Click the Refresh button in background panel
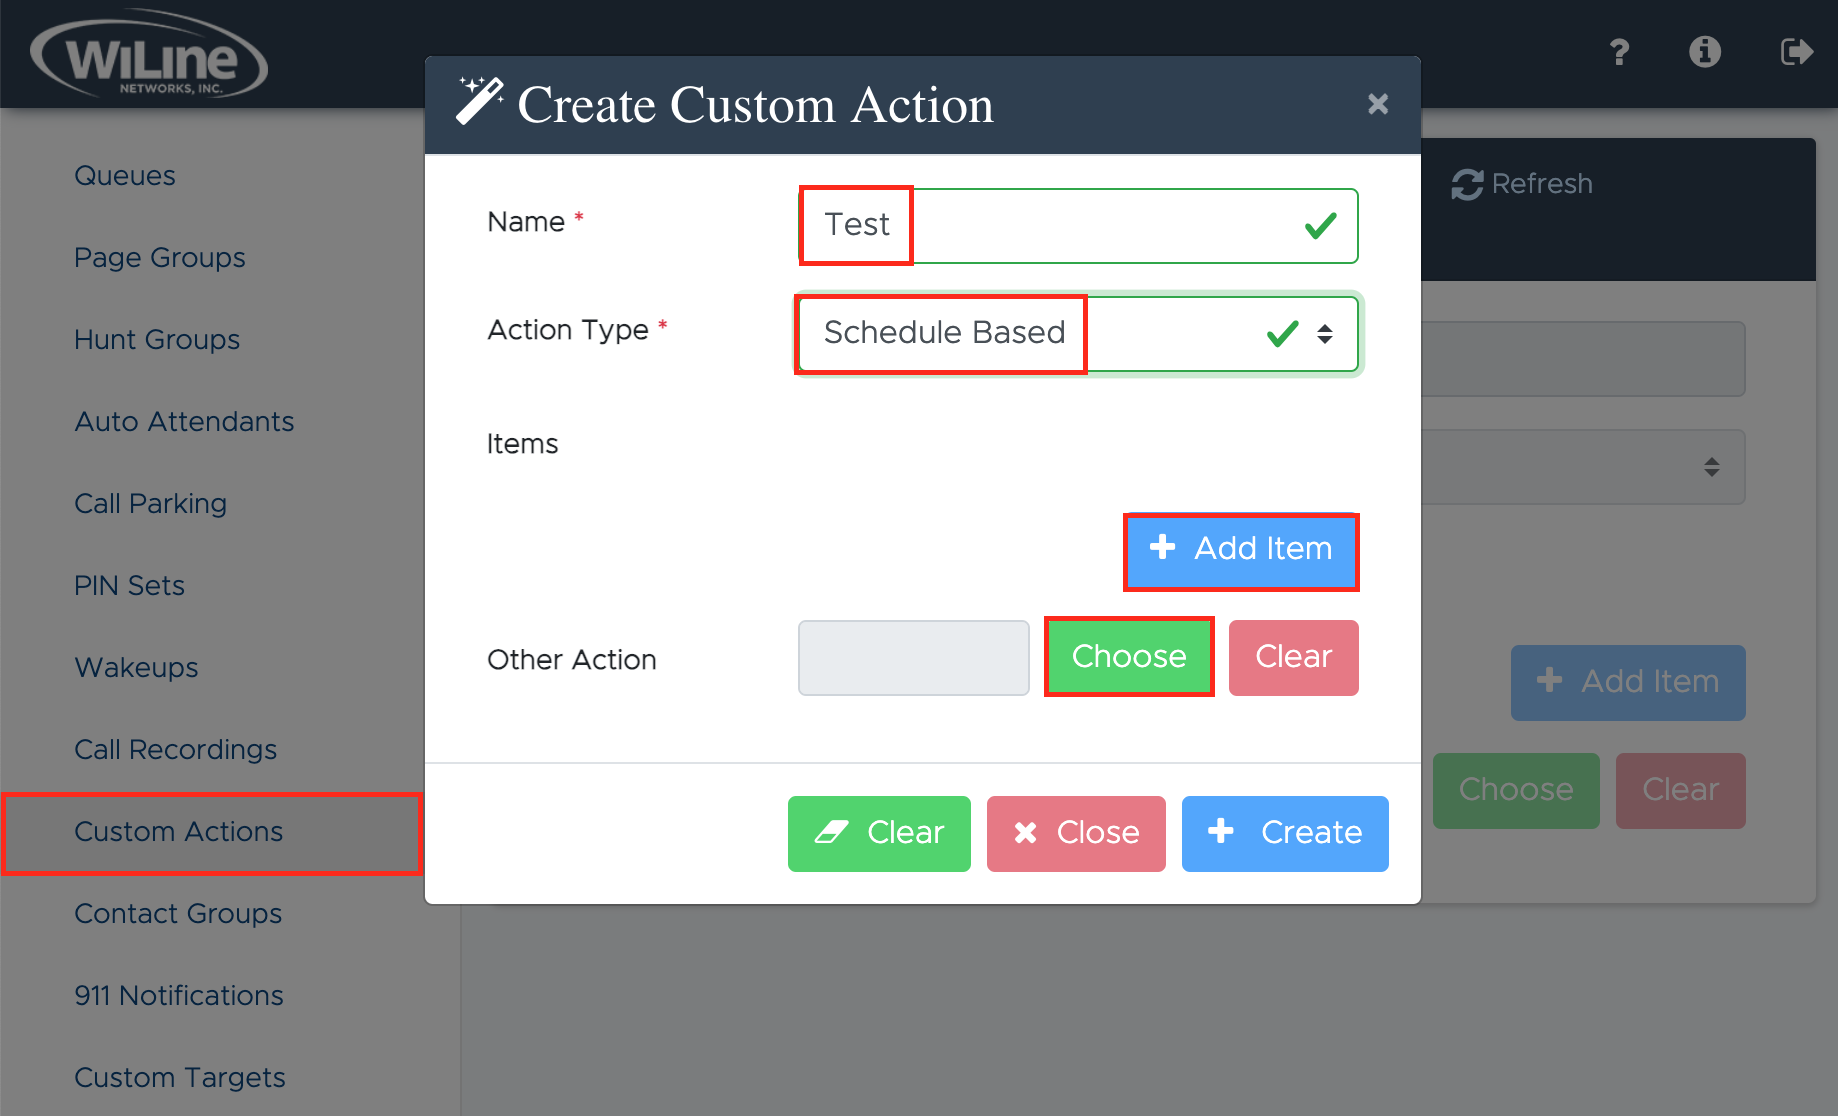 (1522, 184)
